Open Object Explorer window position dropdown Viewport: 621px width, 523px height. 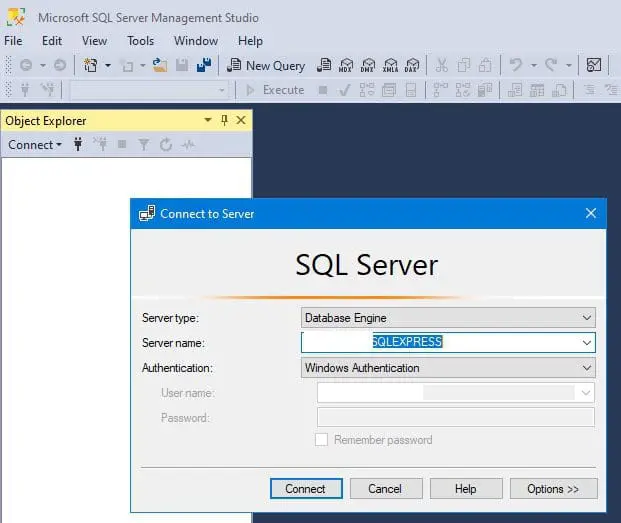point(208,120)
